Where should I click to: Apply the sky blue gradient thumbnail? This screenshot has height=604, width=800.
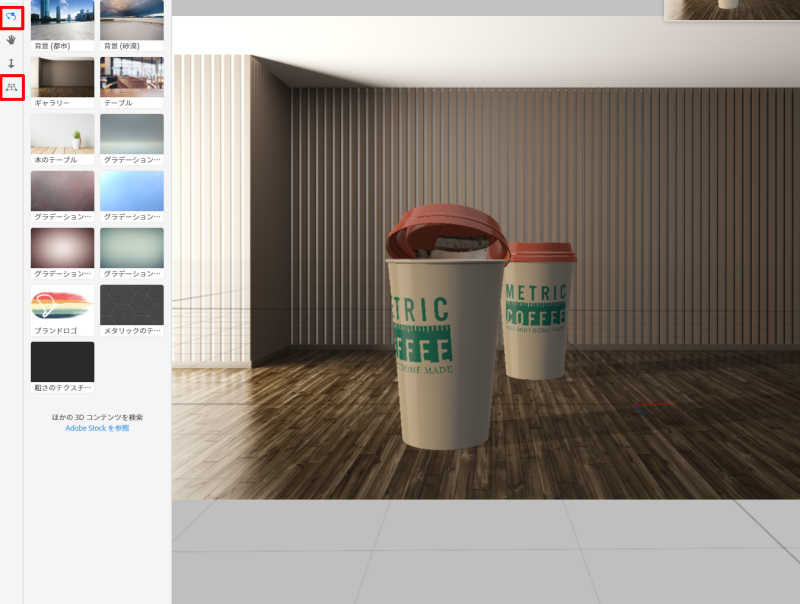coord(131,190)
